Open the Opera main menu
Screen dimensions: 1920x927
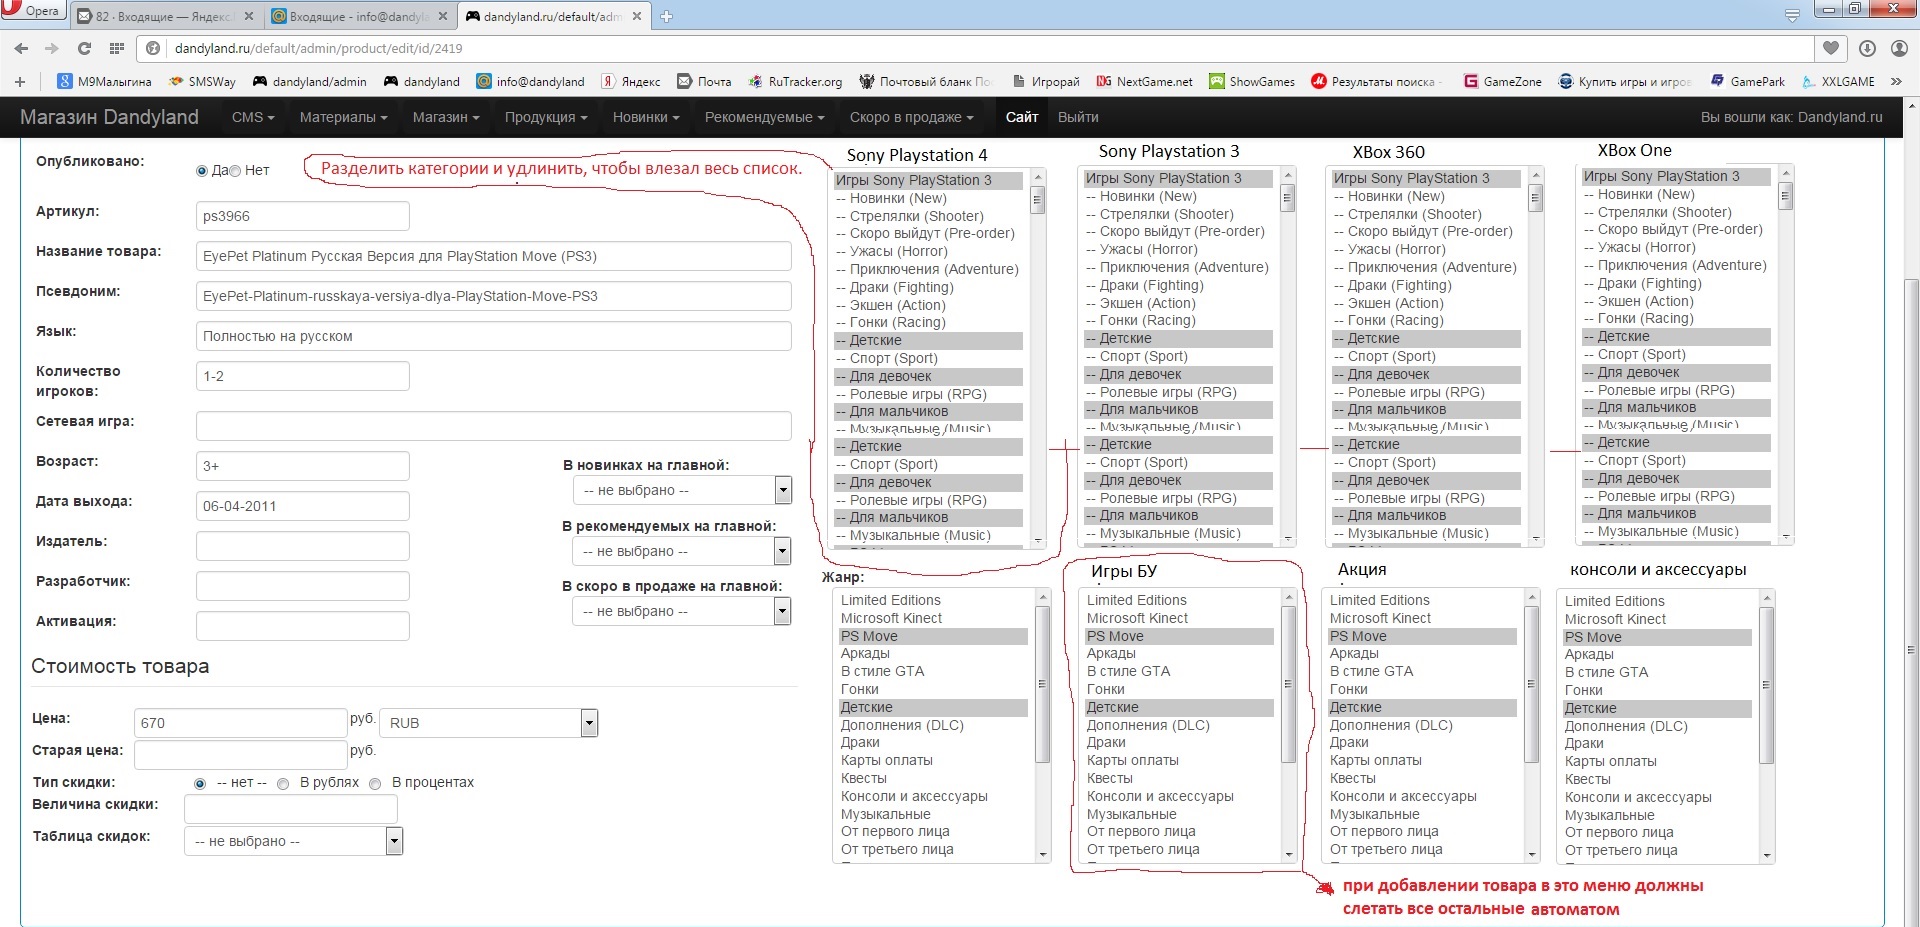tap(33, 11)
